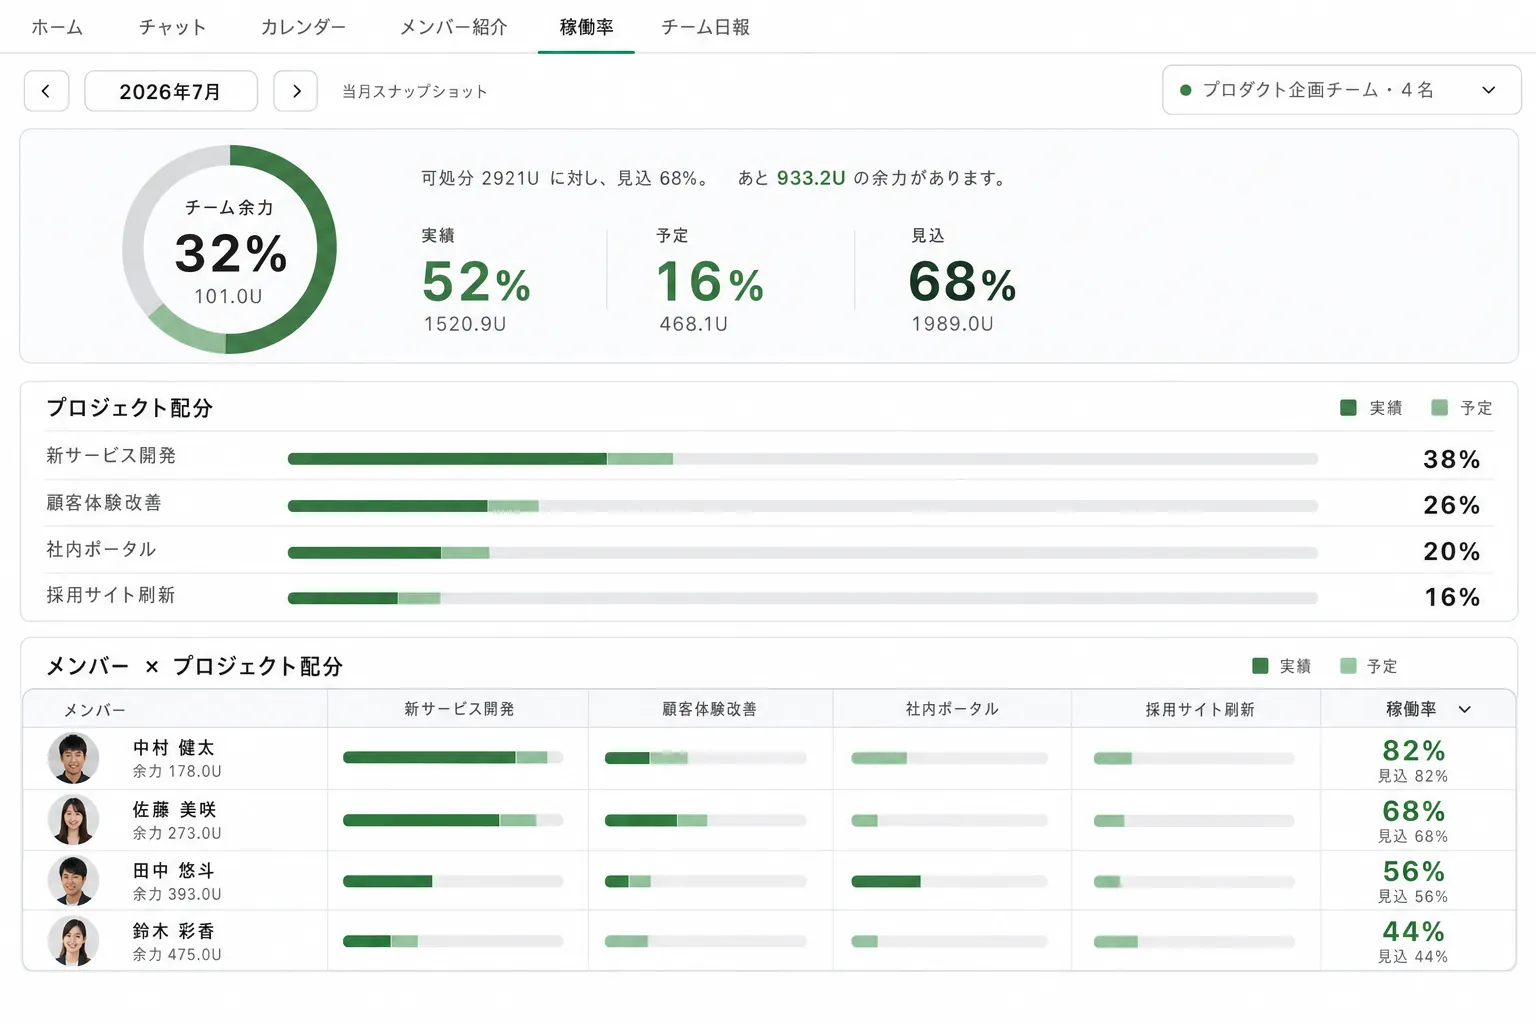Screen dimensions: 1536x1024
Task: Advance to next month with right chevron
Action: tap(296, 91)
